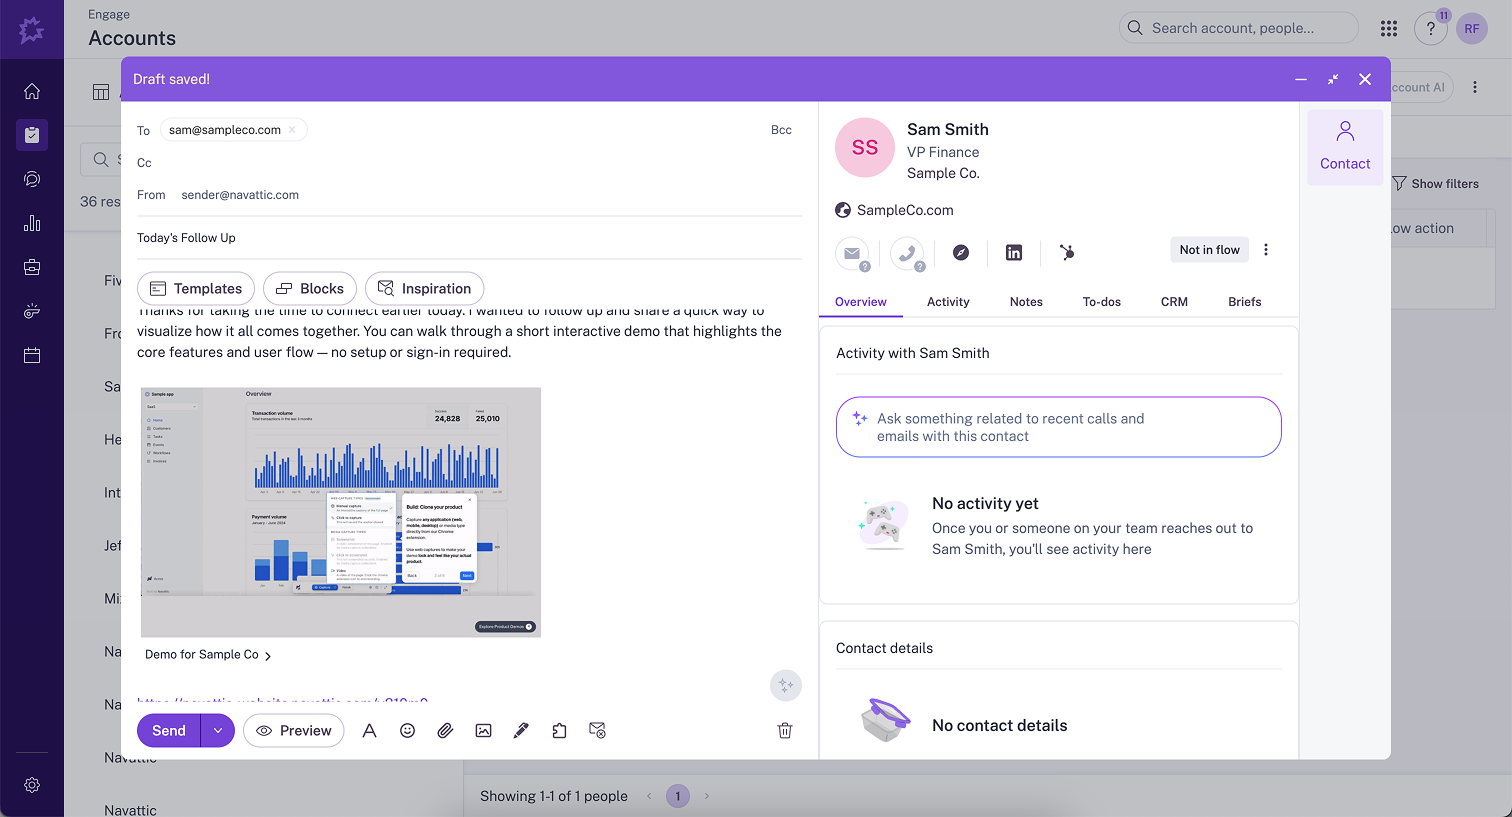This screenshot has width=1512, height=817.
Task: Open the emoji picker in email toolbar
Action: click(x=407, y=731)
